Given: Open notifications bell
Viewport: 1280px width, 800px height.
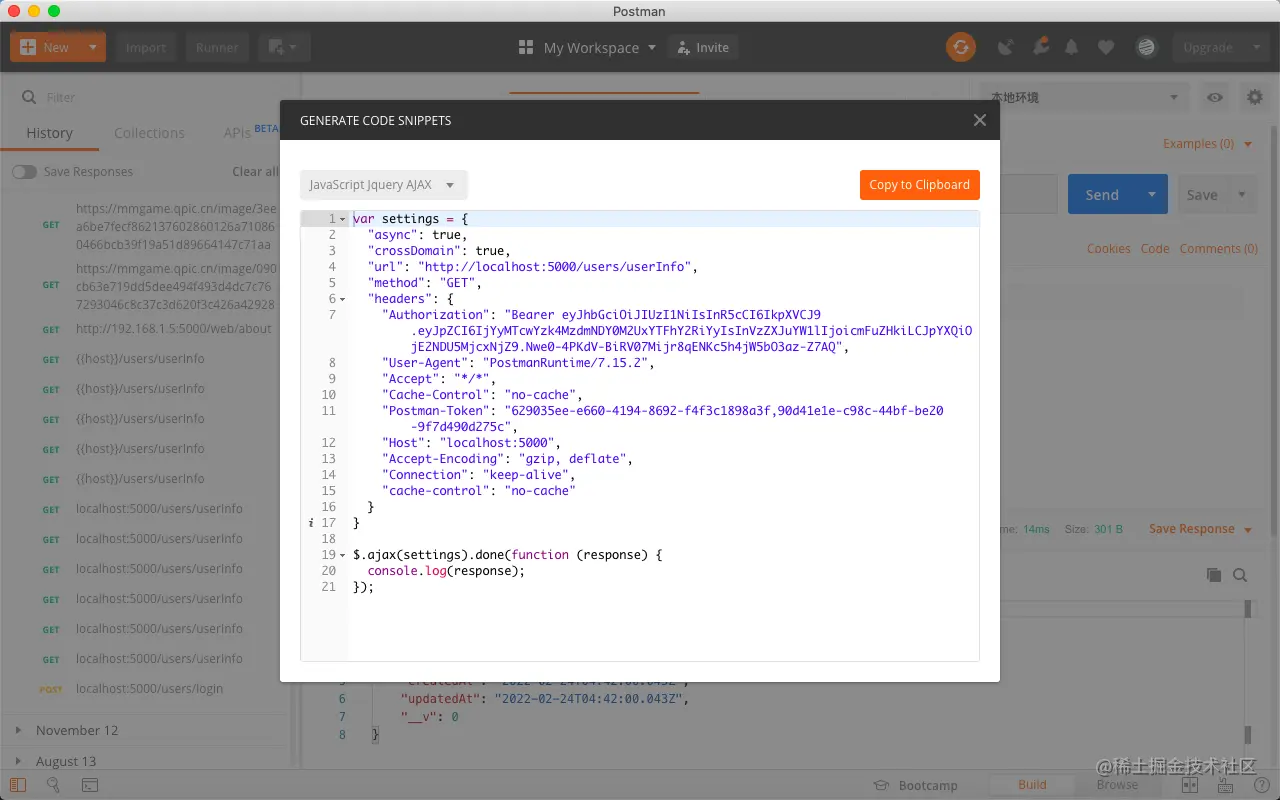Looking at the screenshot, I should (1072, 47).
